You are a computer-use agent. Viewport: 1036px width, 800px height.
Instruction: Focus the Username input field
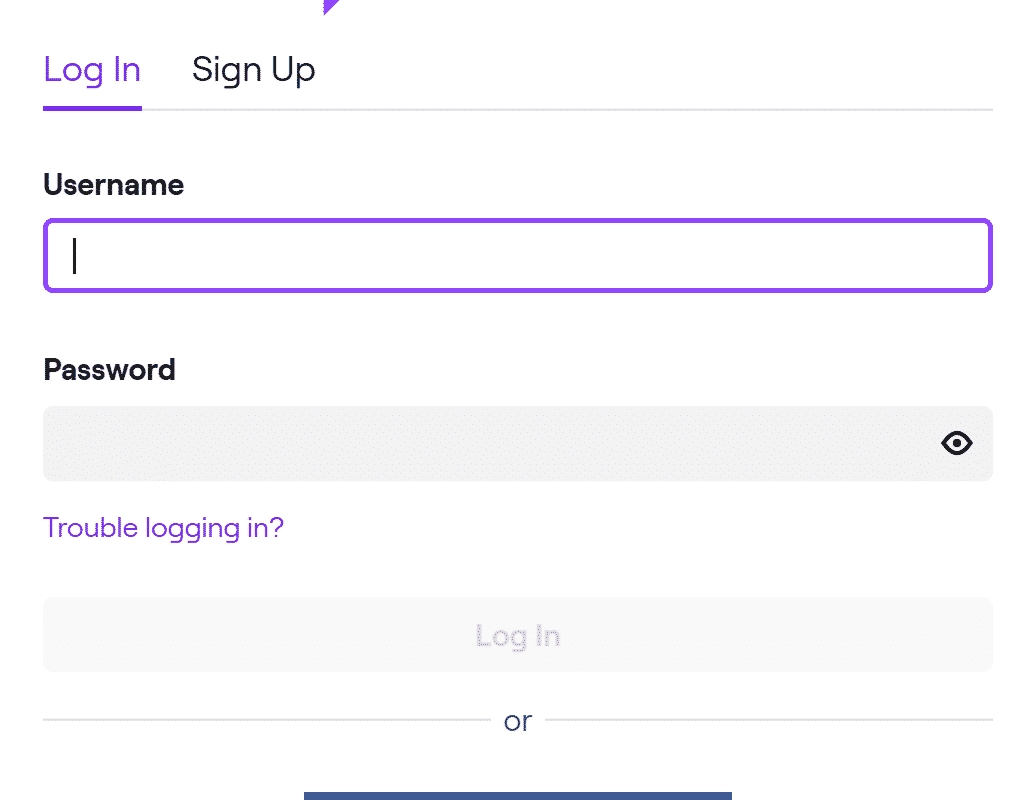[517, 256]
